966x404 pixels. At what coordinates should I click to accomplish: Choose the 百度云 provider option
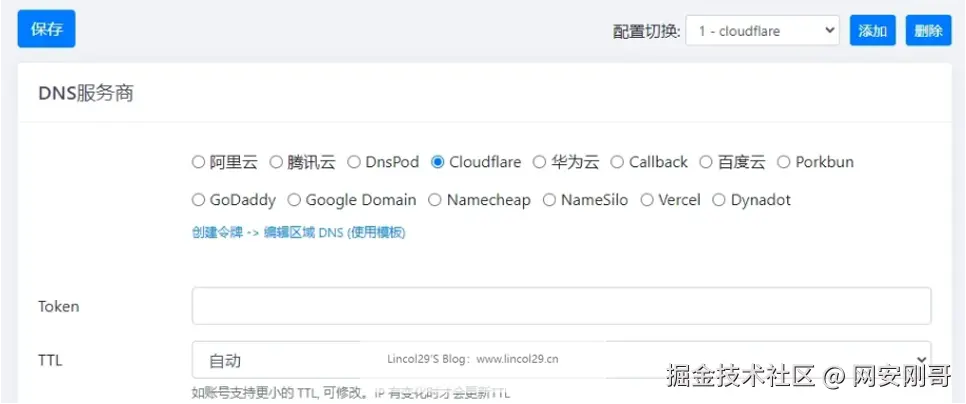coord(705,163)
